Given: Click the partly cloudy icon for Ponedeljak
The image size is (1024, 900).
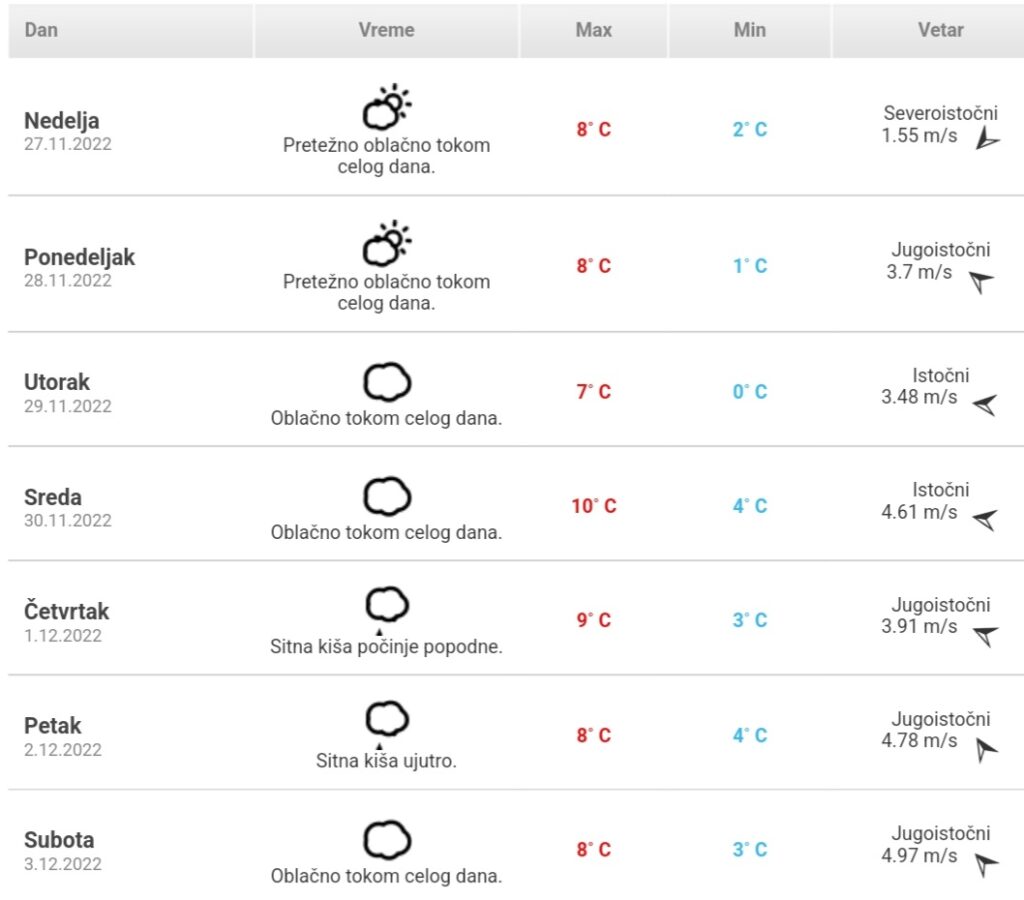Looking at the screenshot, I should pyautogui.click(x=387, y=243).
